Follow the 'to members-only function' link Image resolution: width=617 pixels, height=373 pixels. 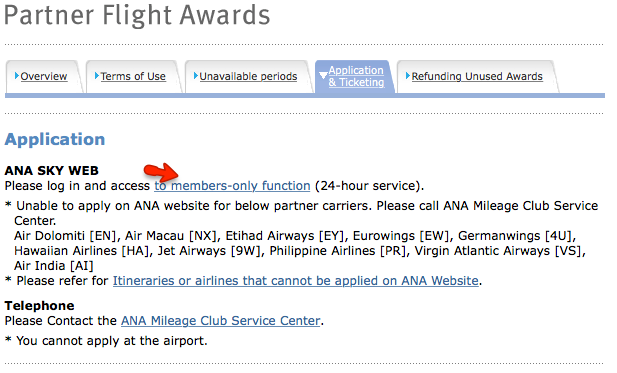[232, 185]
